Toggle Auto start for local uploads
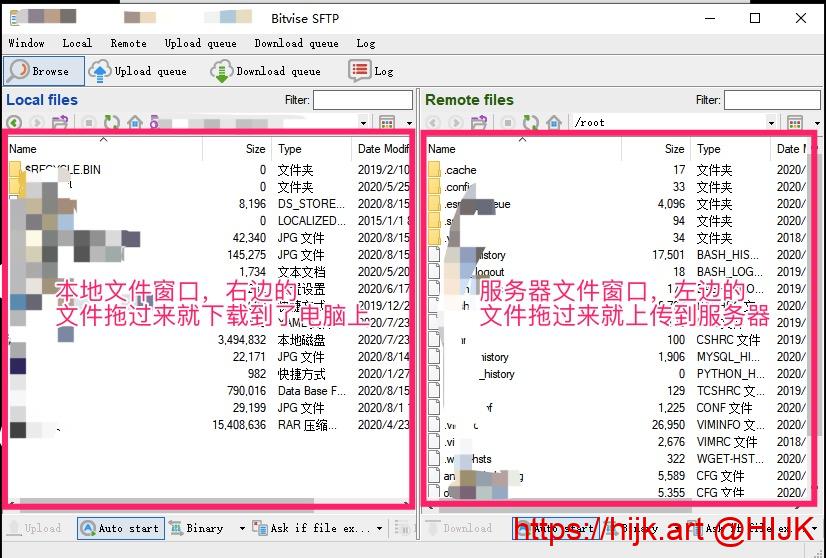 click(118, 528)
